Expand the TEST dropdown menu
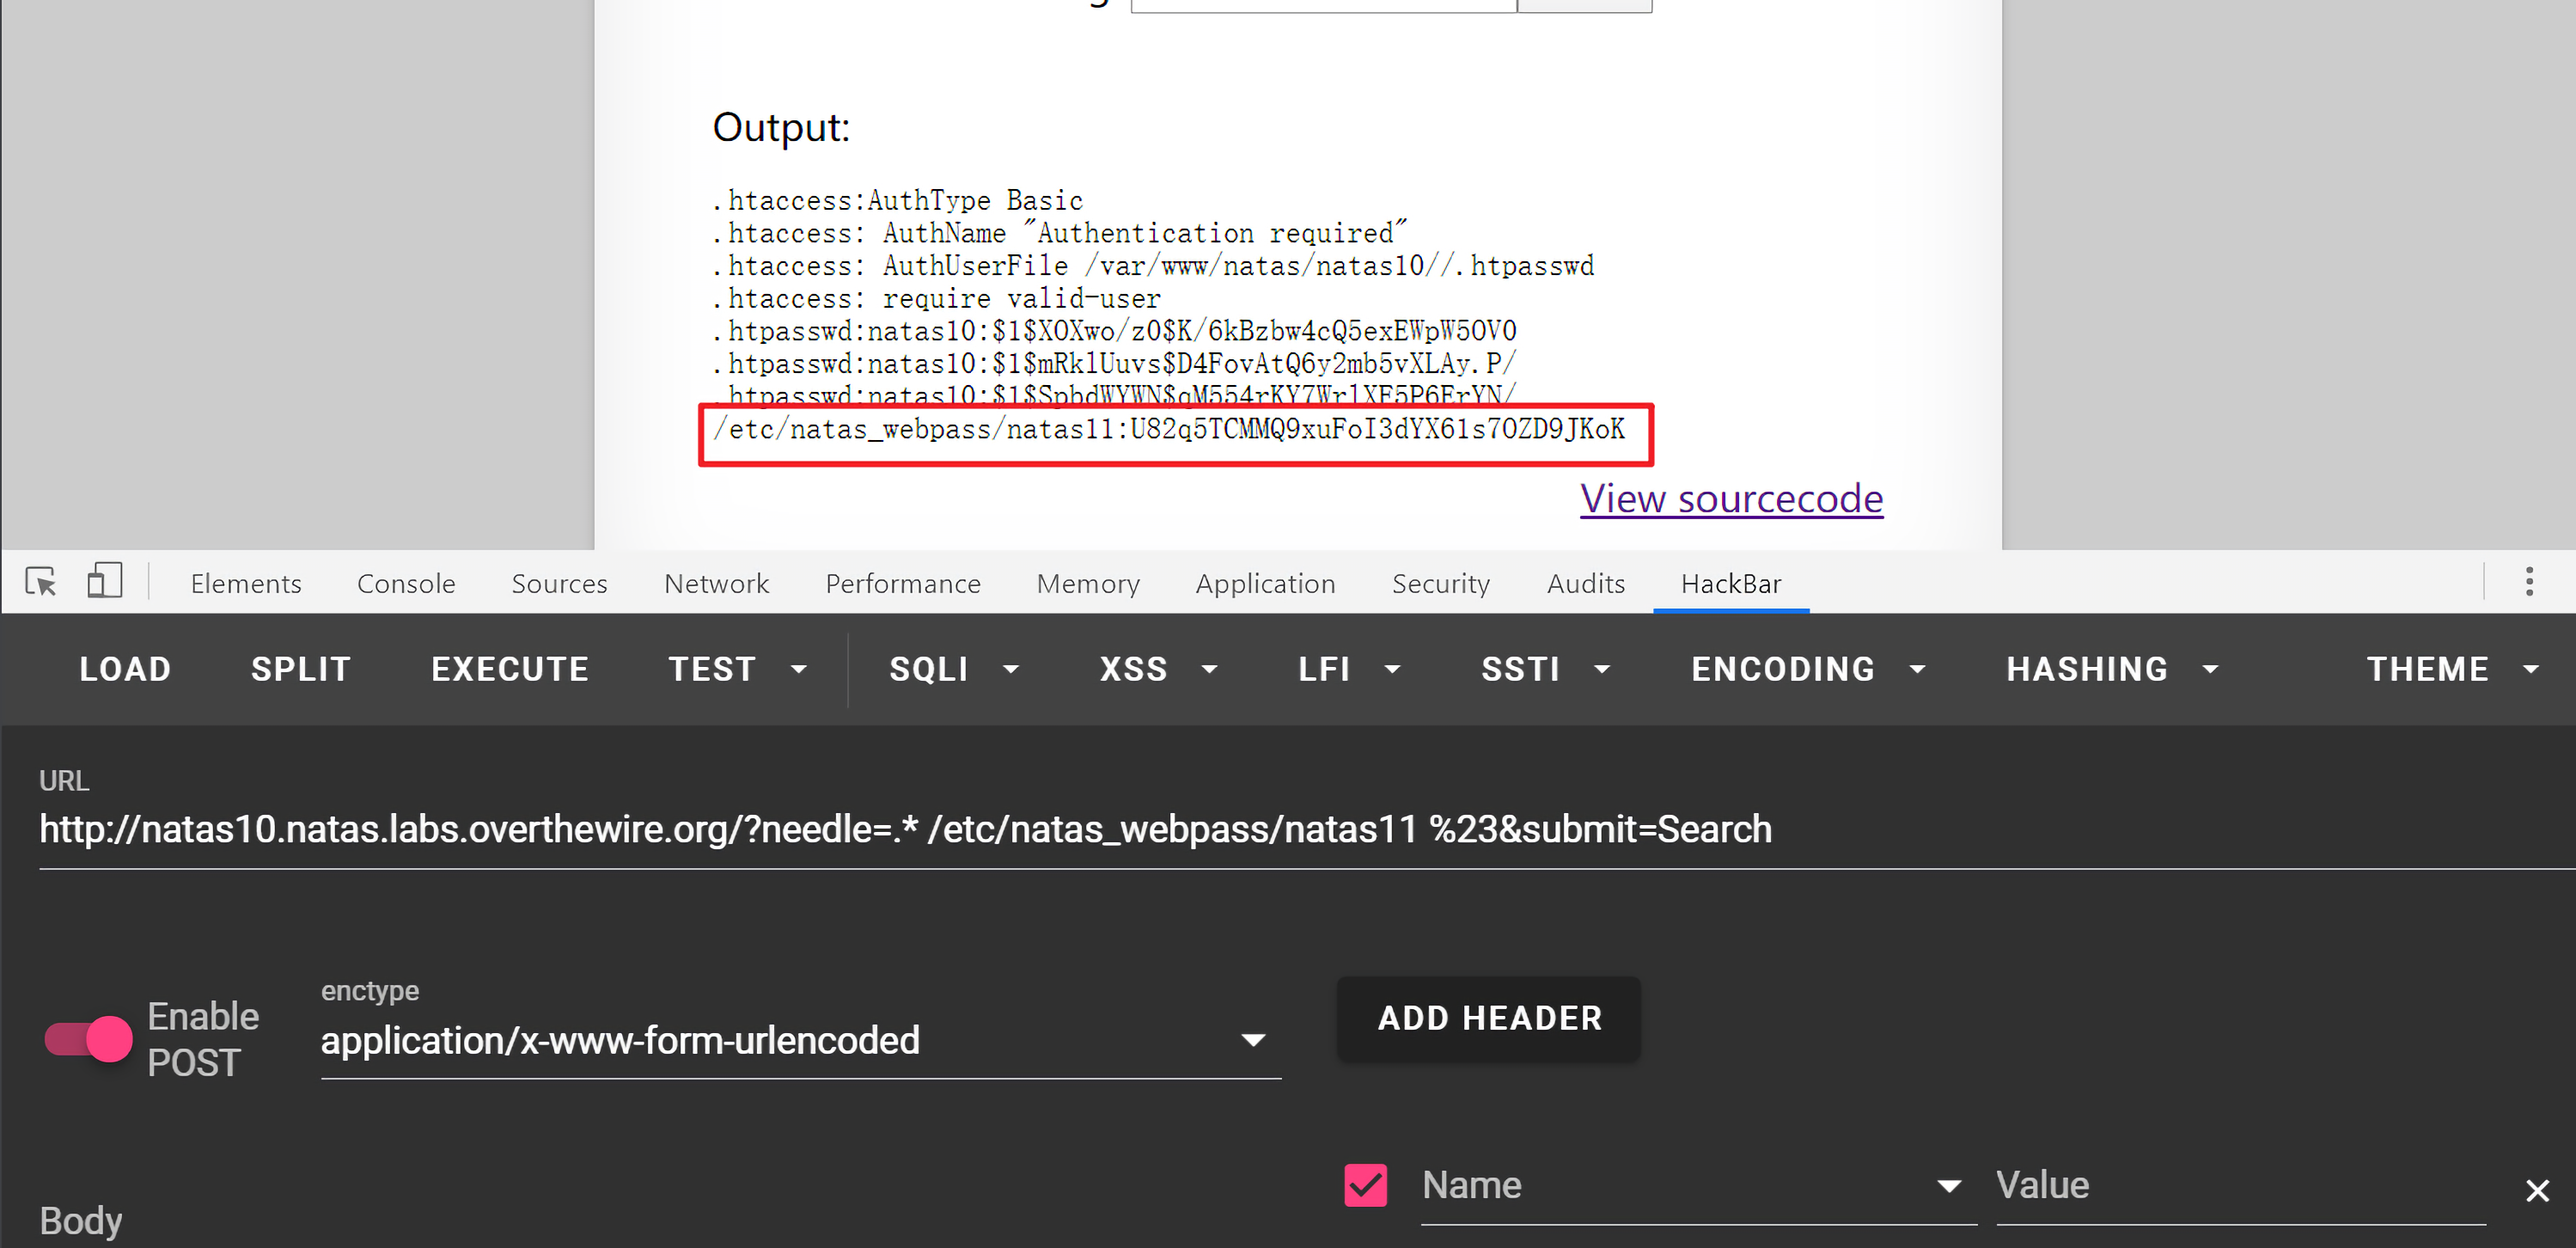Viewport: 2576px width, 1248px height. 738,669
